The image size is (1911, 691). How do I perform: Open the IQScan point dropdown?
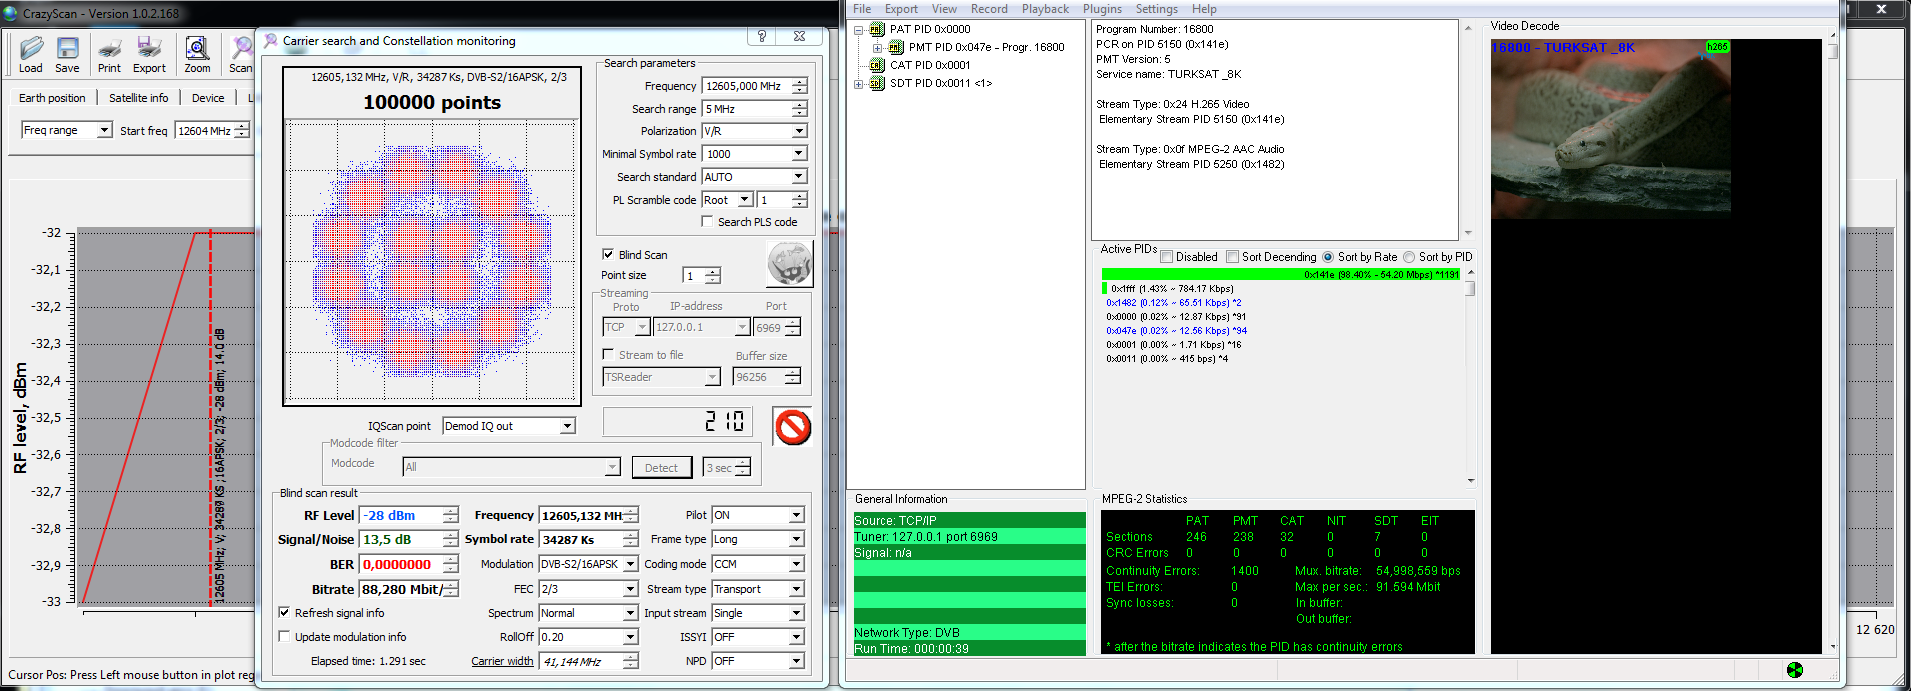tap(509, 426)
